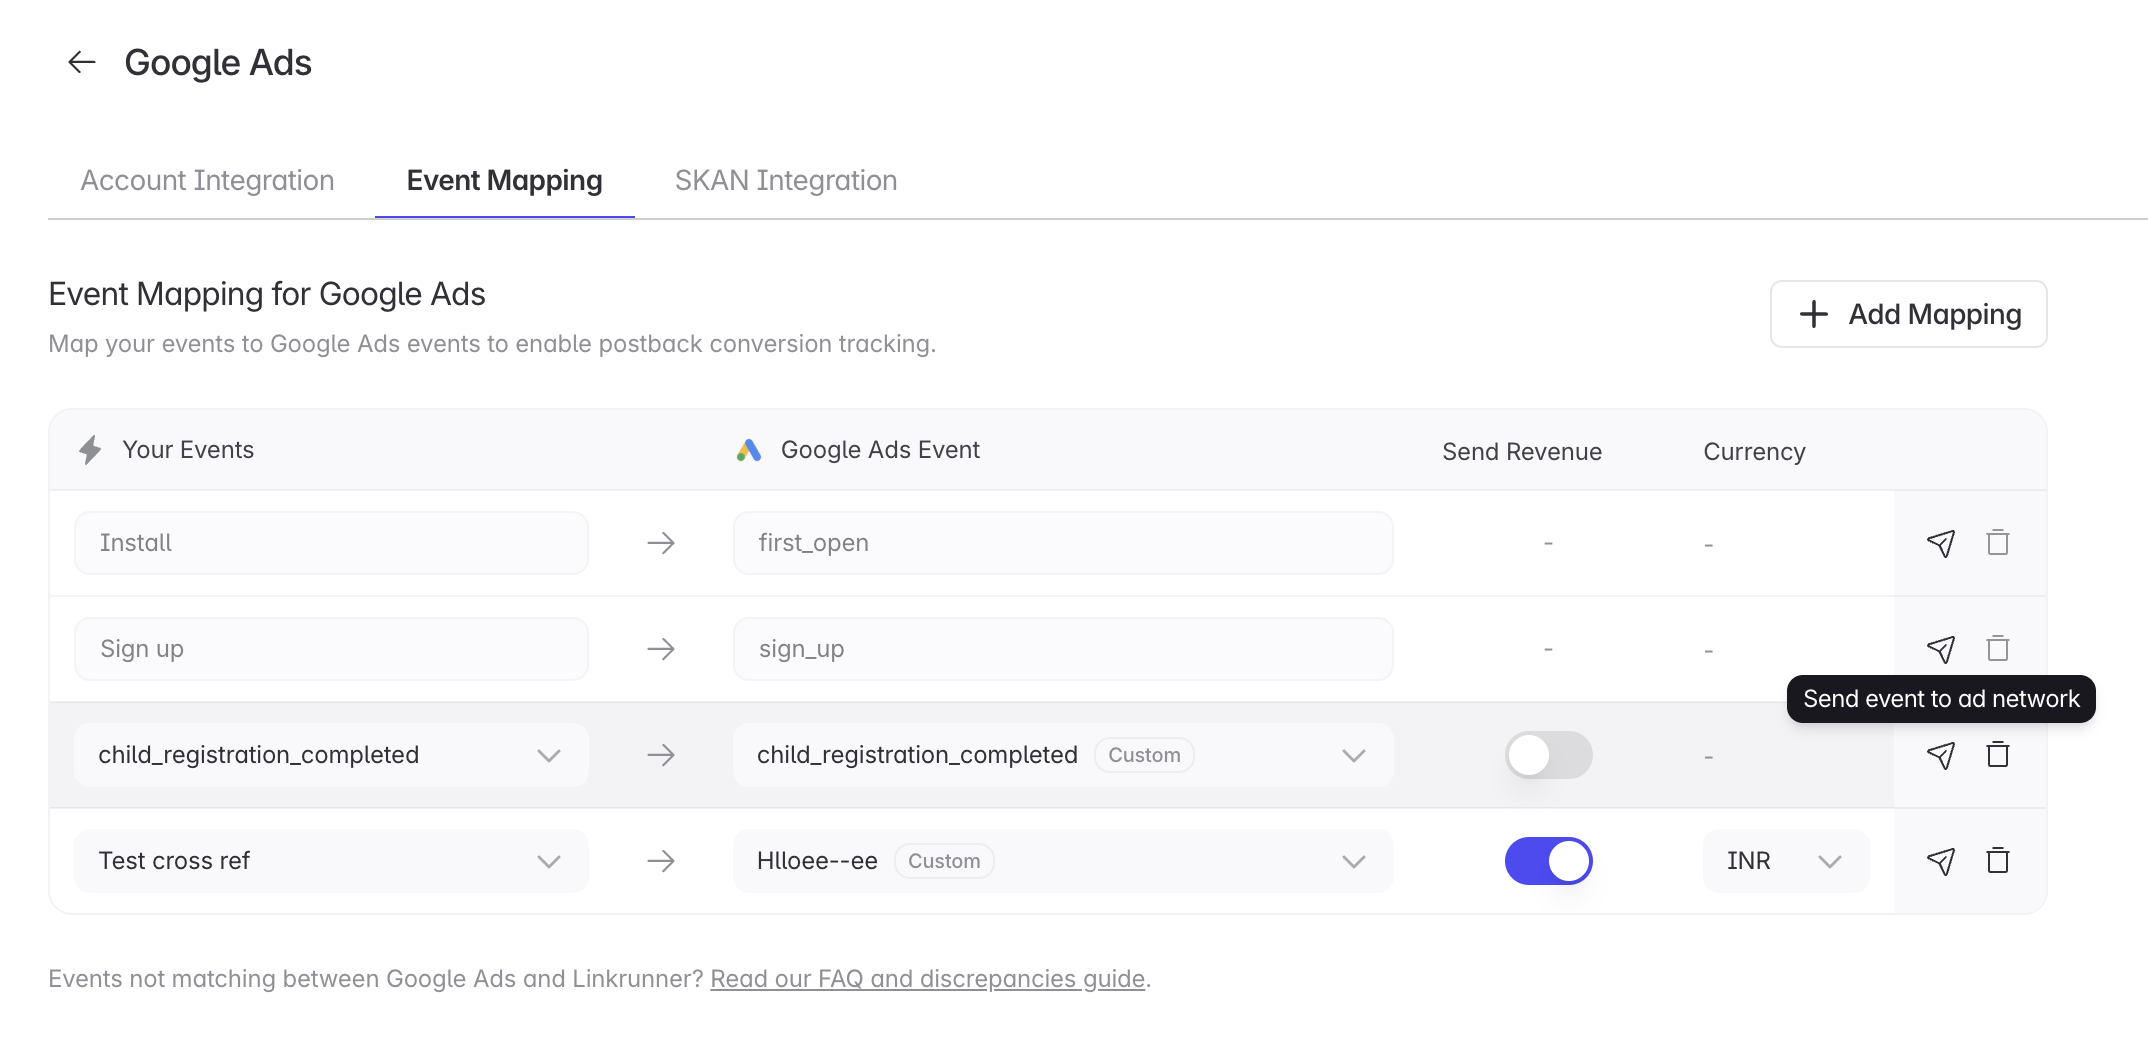
Task: Send the Install event to ad network
Action: click(x=1940, y=543)
